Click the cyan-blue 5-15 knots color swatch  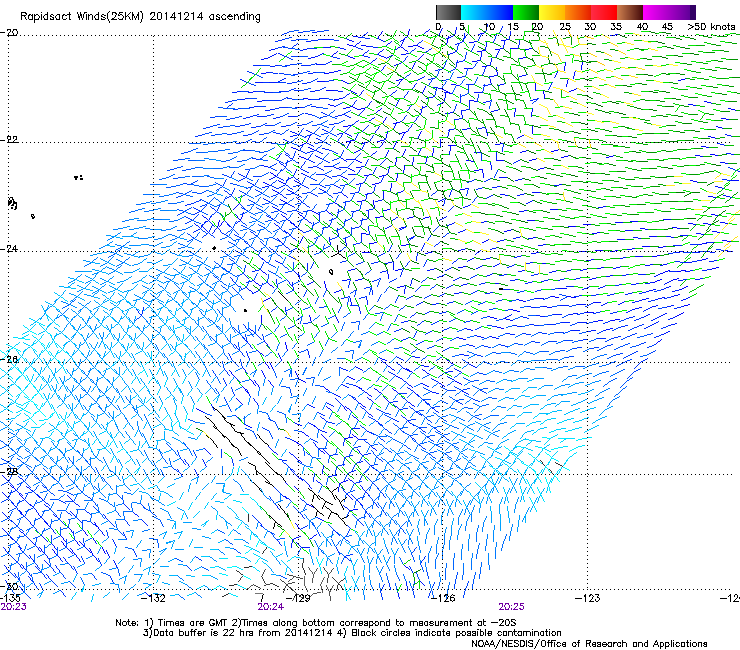[487, 12]
